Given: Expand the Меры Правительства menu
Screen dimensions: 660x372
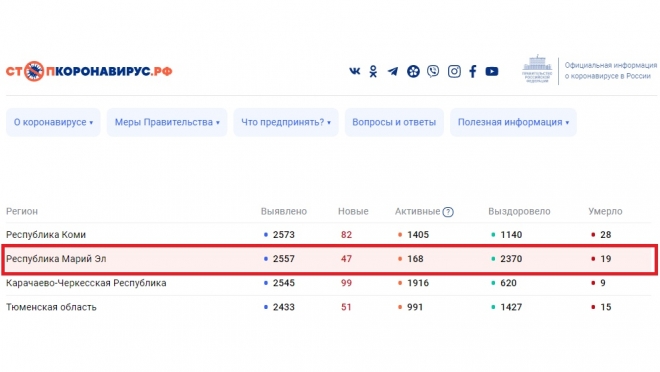Looking at the screenshot, I should [167, 122].
